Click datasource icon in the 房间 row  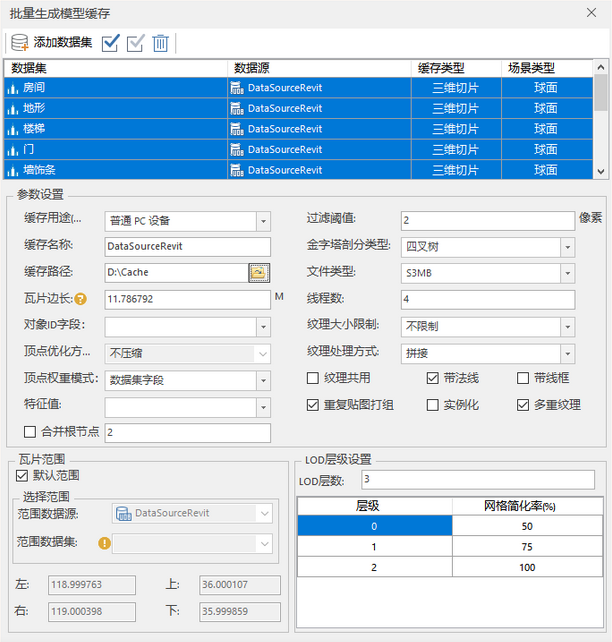click(237, 88)
